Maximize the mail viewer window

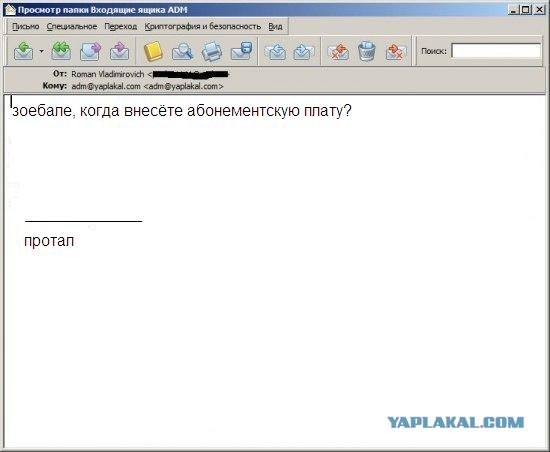click(526, 10)
